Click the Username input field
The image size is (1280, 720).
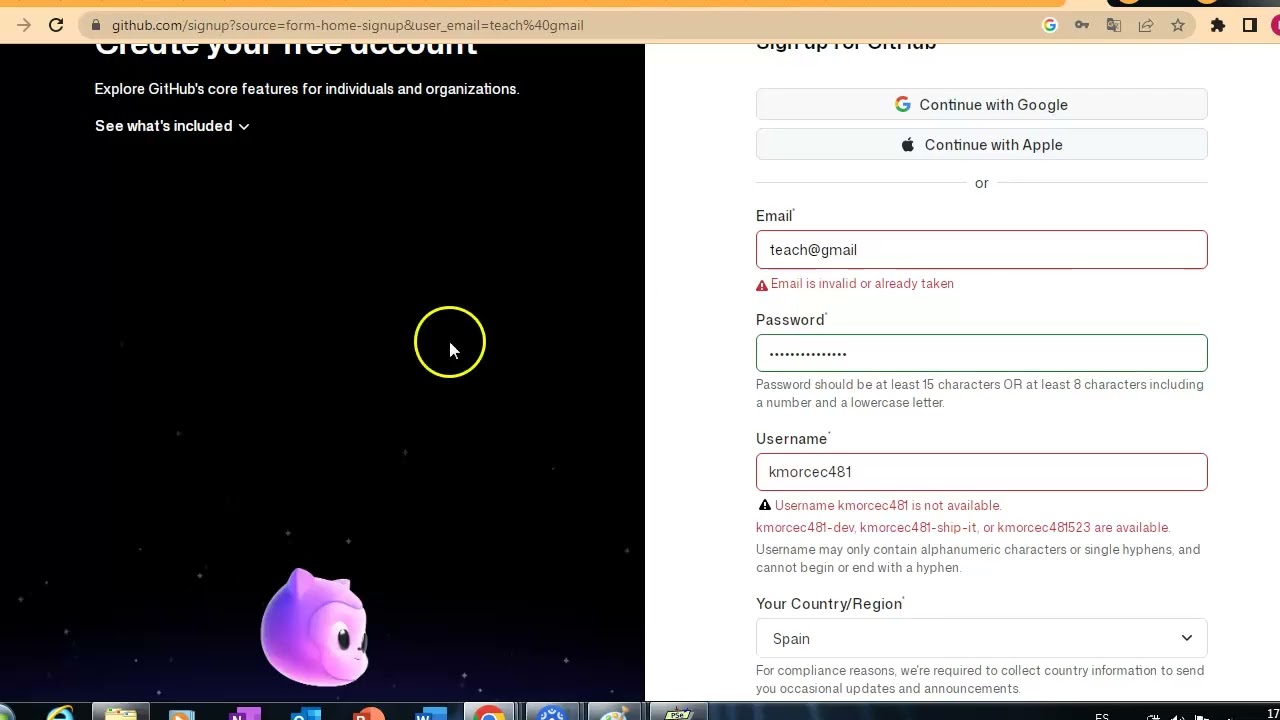981,472
